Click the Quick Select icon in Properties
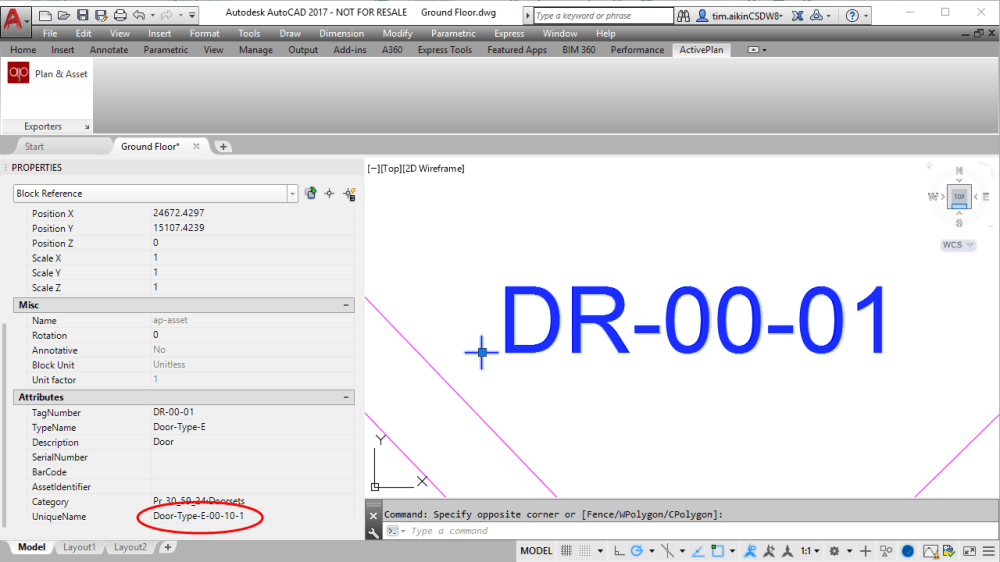The image size is (1000, 562). (349, 193)
